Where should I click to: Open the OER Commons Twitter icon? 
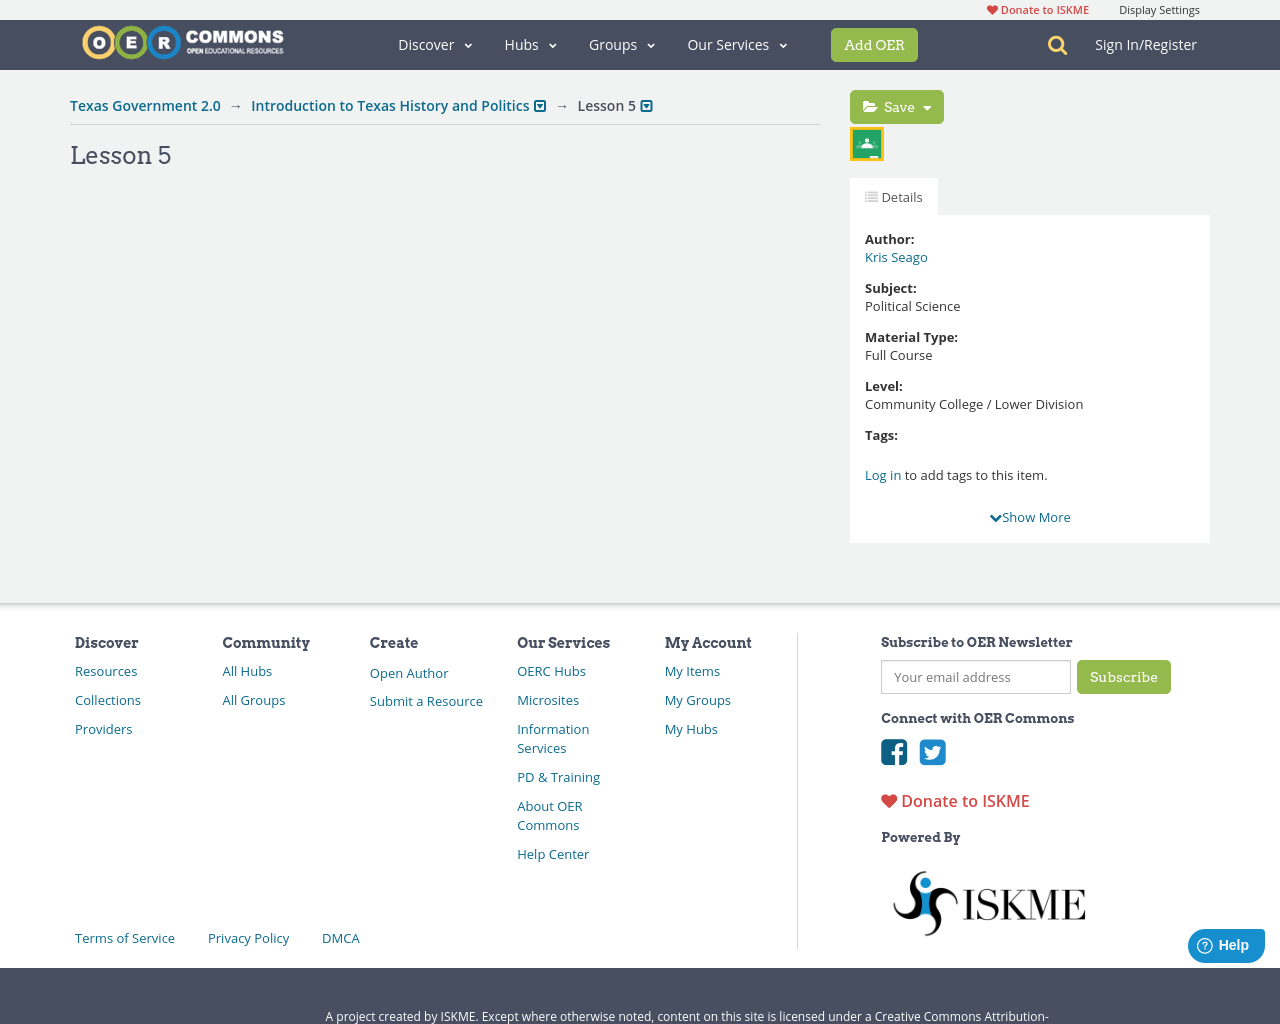coord(932,752)
